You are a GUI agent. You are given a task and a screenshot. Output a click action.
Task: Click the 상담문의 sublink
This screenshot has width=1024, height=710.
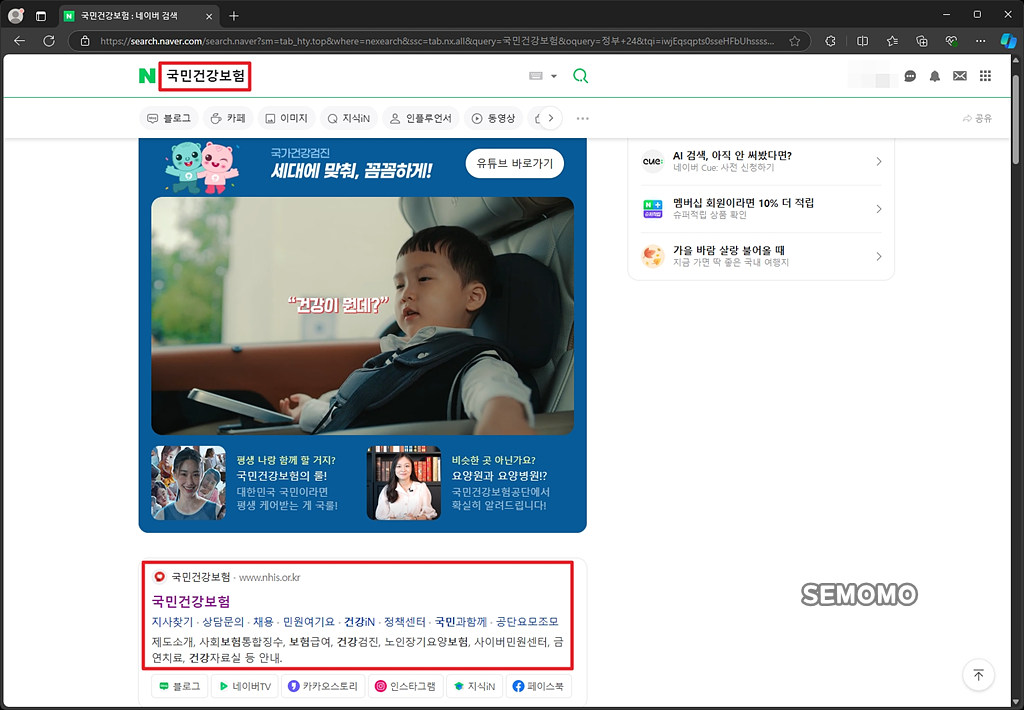click(223, 622)
